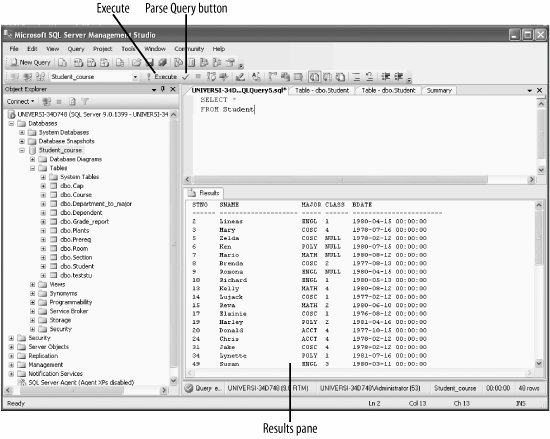Switch output to Results to File
Image resolution: width=550 pixels, height=439 pixels.
pyautogui.click(x=340, y=76)
